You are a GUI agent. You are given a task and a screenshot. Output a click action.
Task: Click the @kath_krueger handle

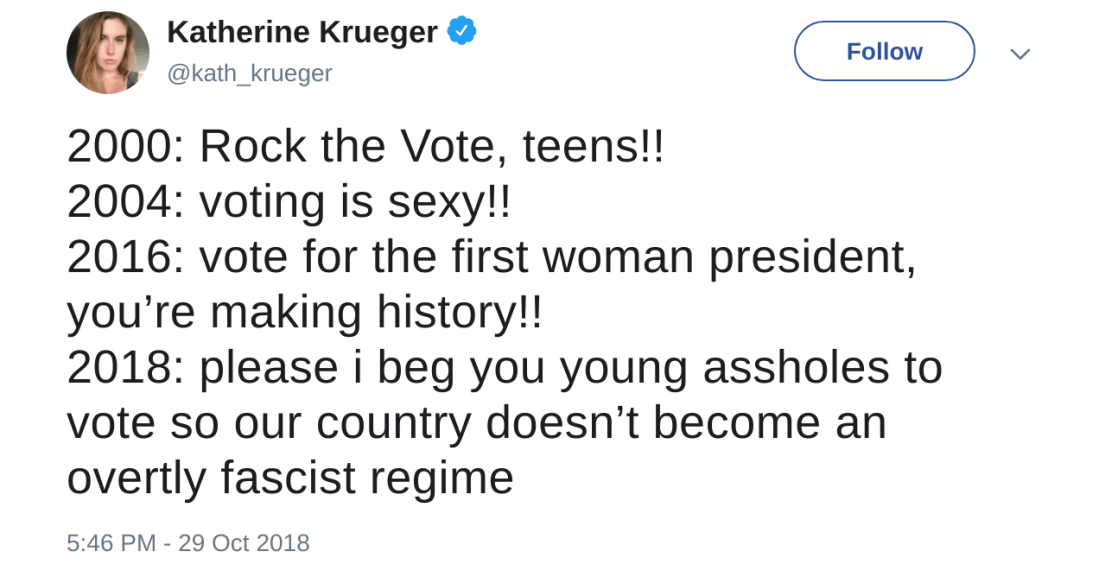[249, 74]
